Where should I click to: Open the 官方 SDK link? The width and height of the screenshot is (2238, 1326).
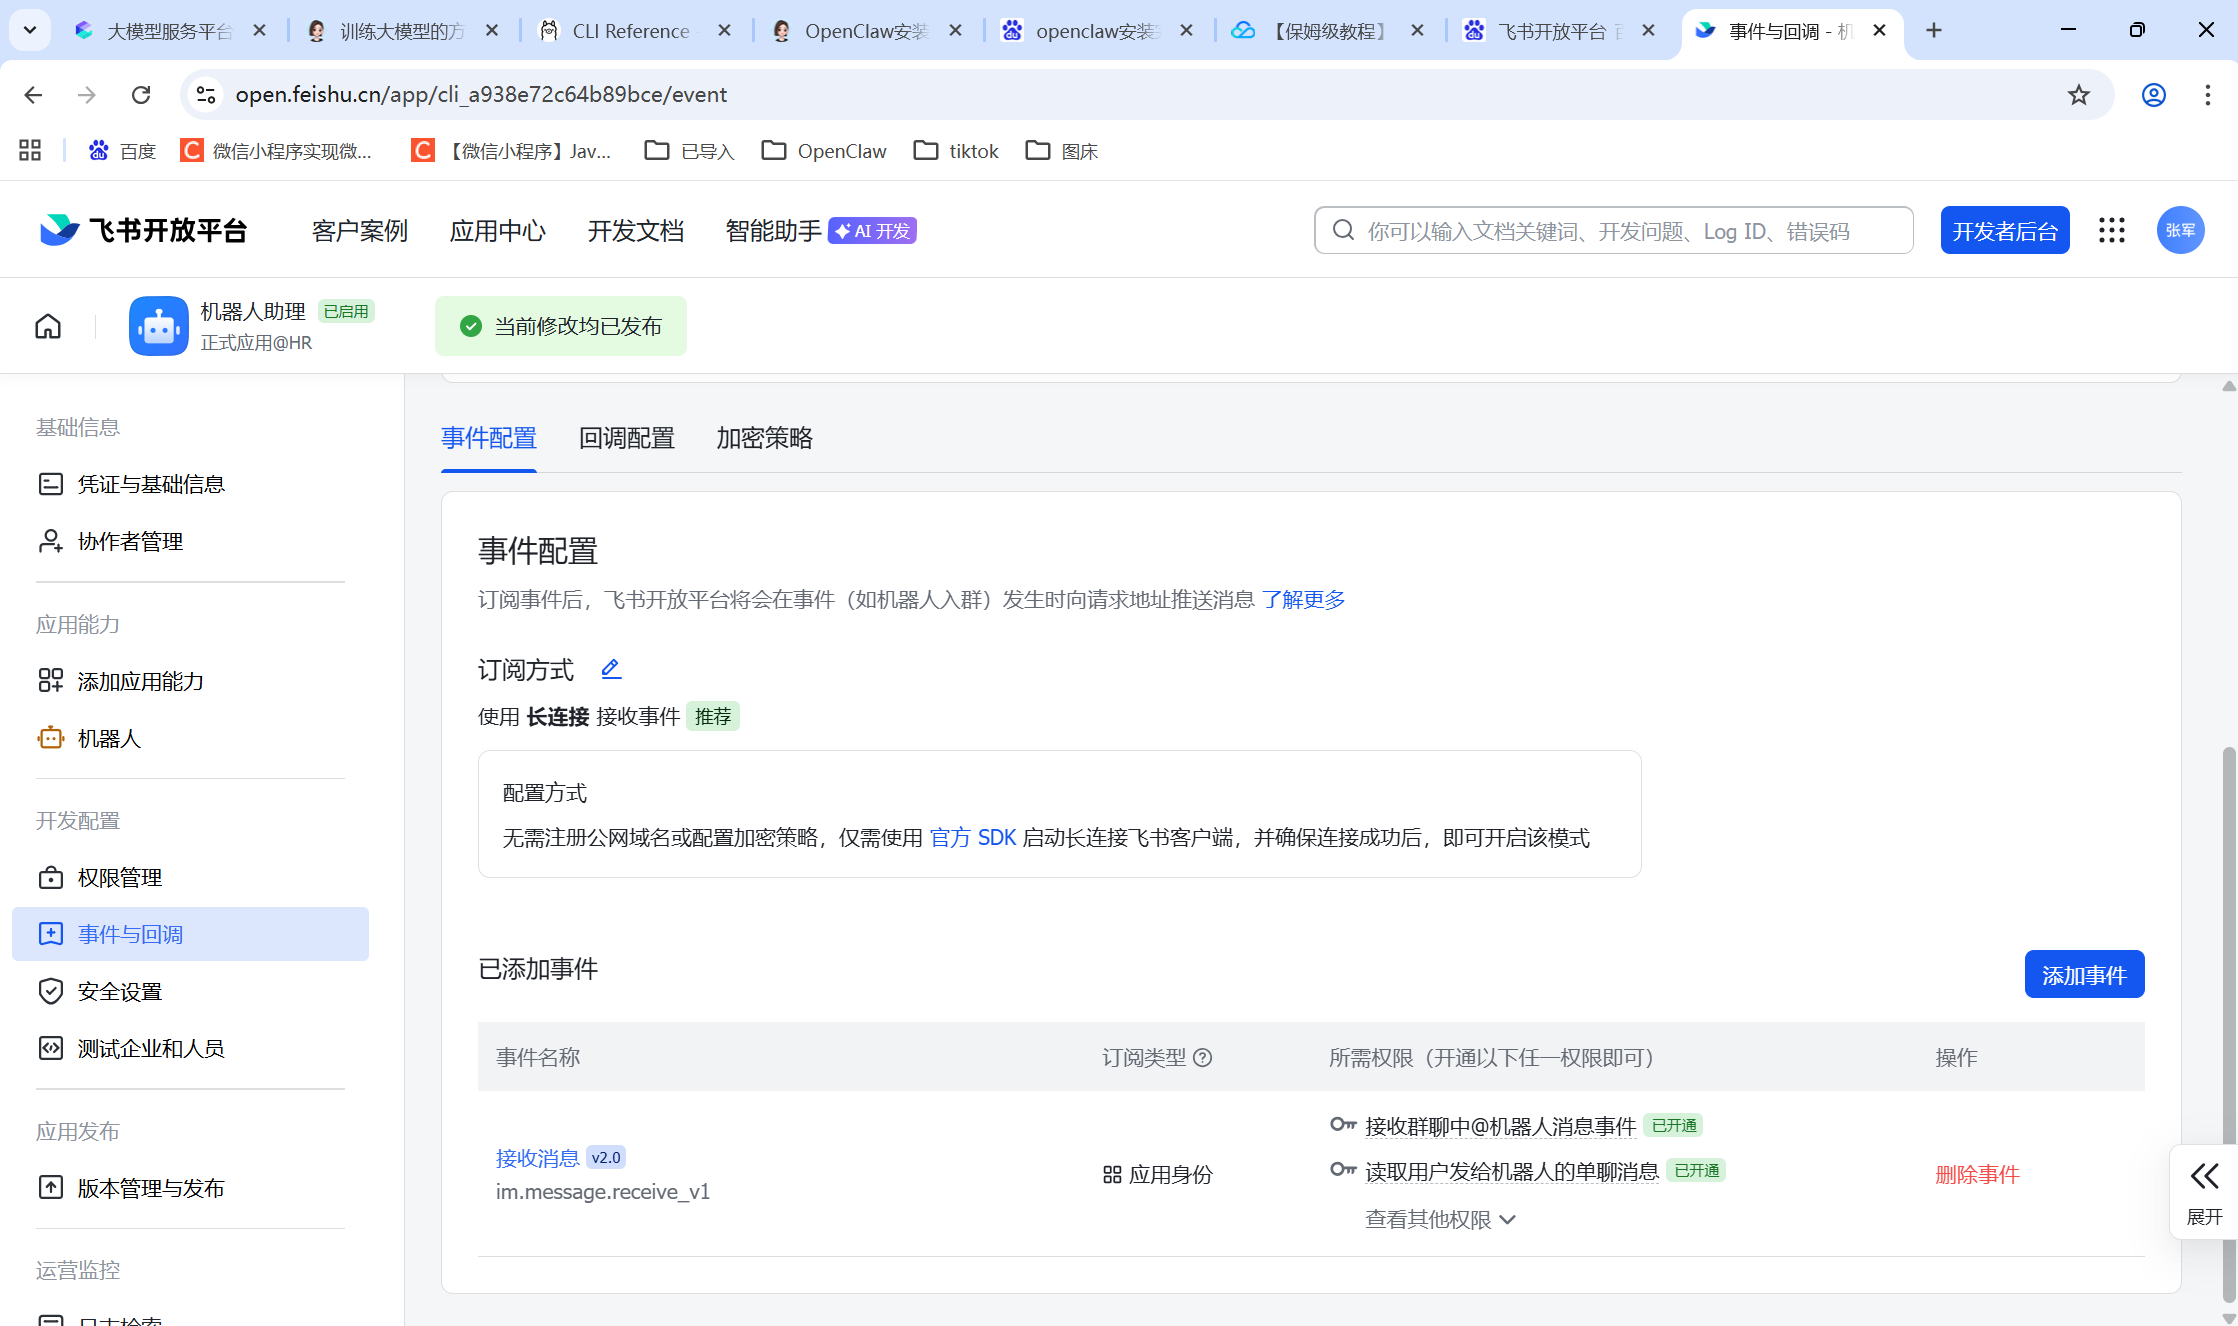pyautogui.click(x=972, y=838)
